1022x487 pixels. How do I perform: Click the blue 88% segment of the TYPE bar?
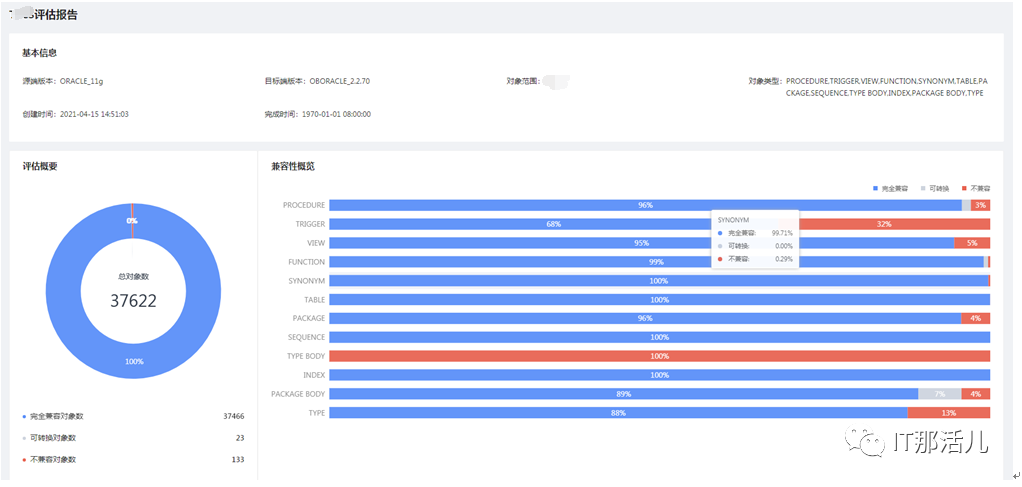coord(618,413)
